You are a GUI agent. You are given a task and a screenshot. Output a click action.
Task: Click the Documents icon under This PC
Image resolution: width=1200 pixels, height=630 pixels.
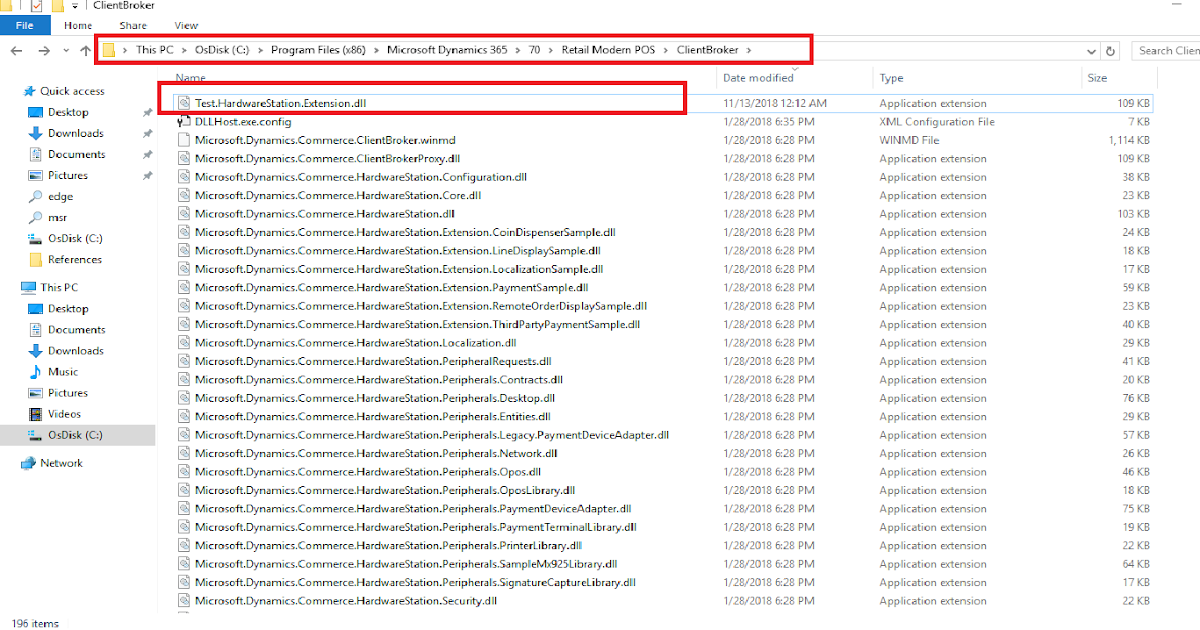(x=35, y=329)
